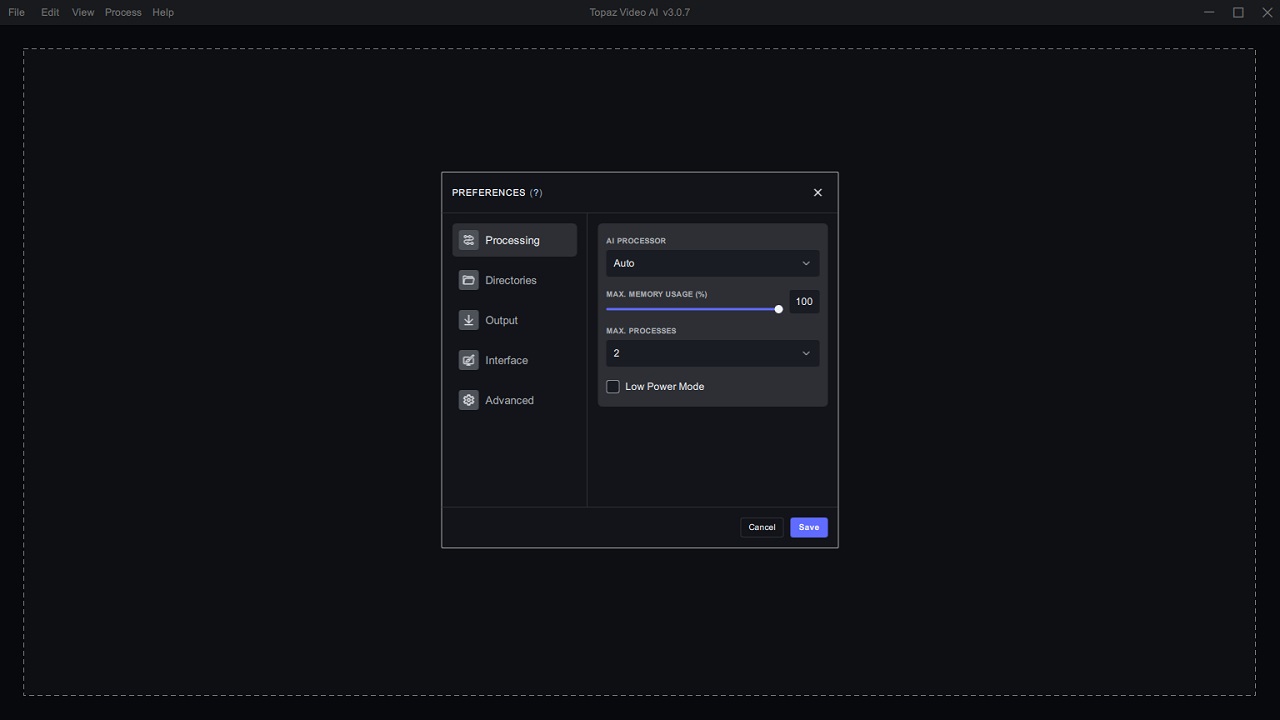
Task: Choose the Interface preferences icon
Action: click(x=468, y=360)
